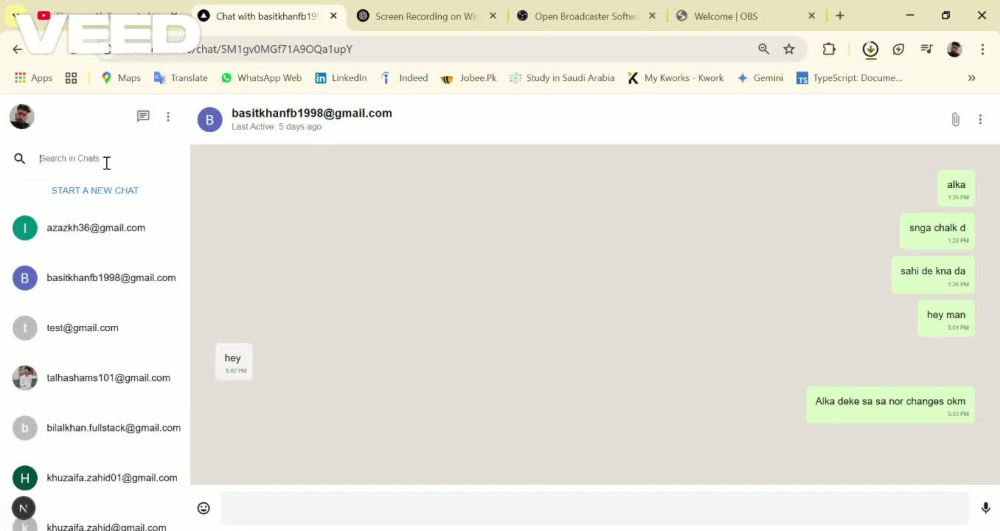Image resolution: width=1000 pixels, height=531 pixels.
Task: Select the Chat with basitkhanfb tab
Action: [267, 16]
